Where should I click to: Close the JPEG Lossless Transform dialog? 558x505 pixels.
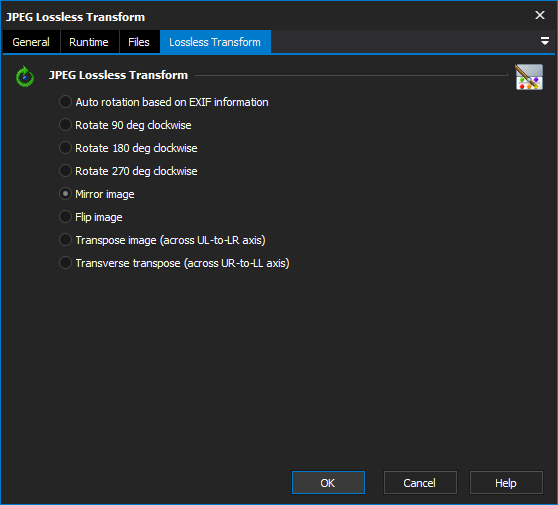[540, 15]
